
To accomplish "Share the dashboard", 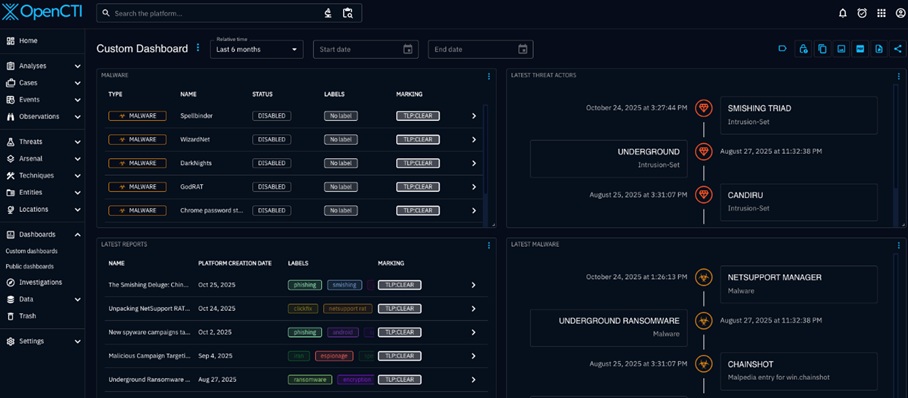I will coord(898,49).
